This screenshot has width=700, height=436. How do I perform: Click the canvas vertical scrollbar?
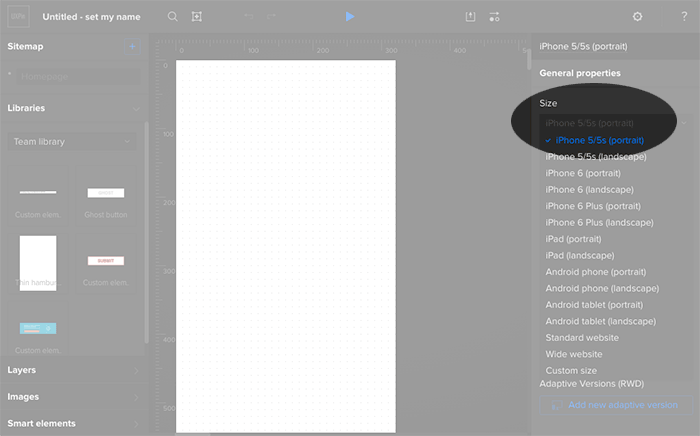pyautogui.click(x=529, y=59)
